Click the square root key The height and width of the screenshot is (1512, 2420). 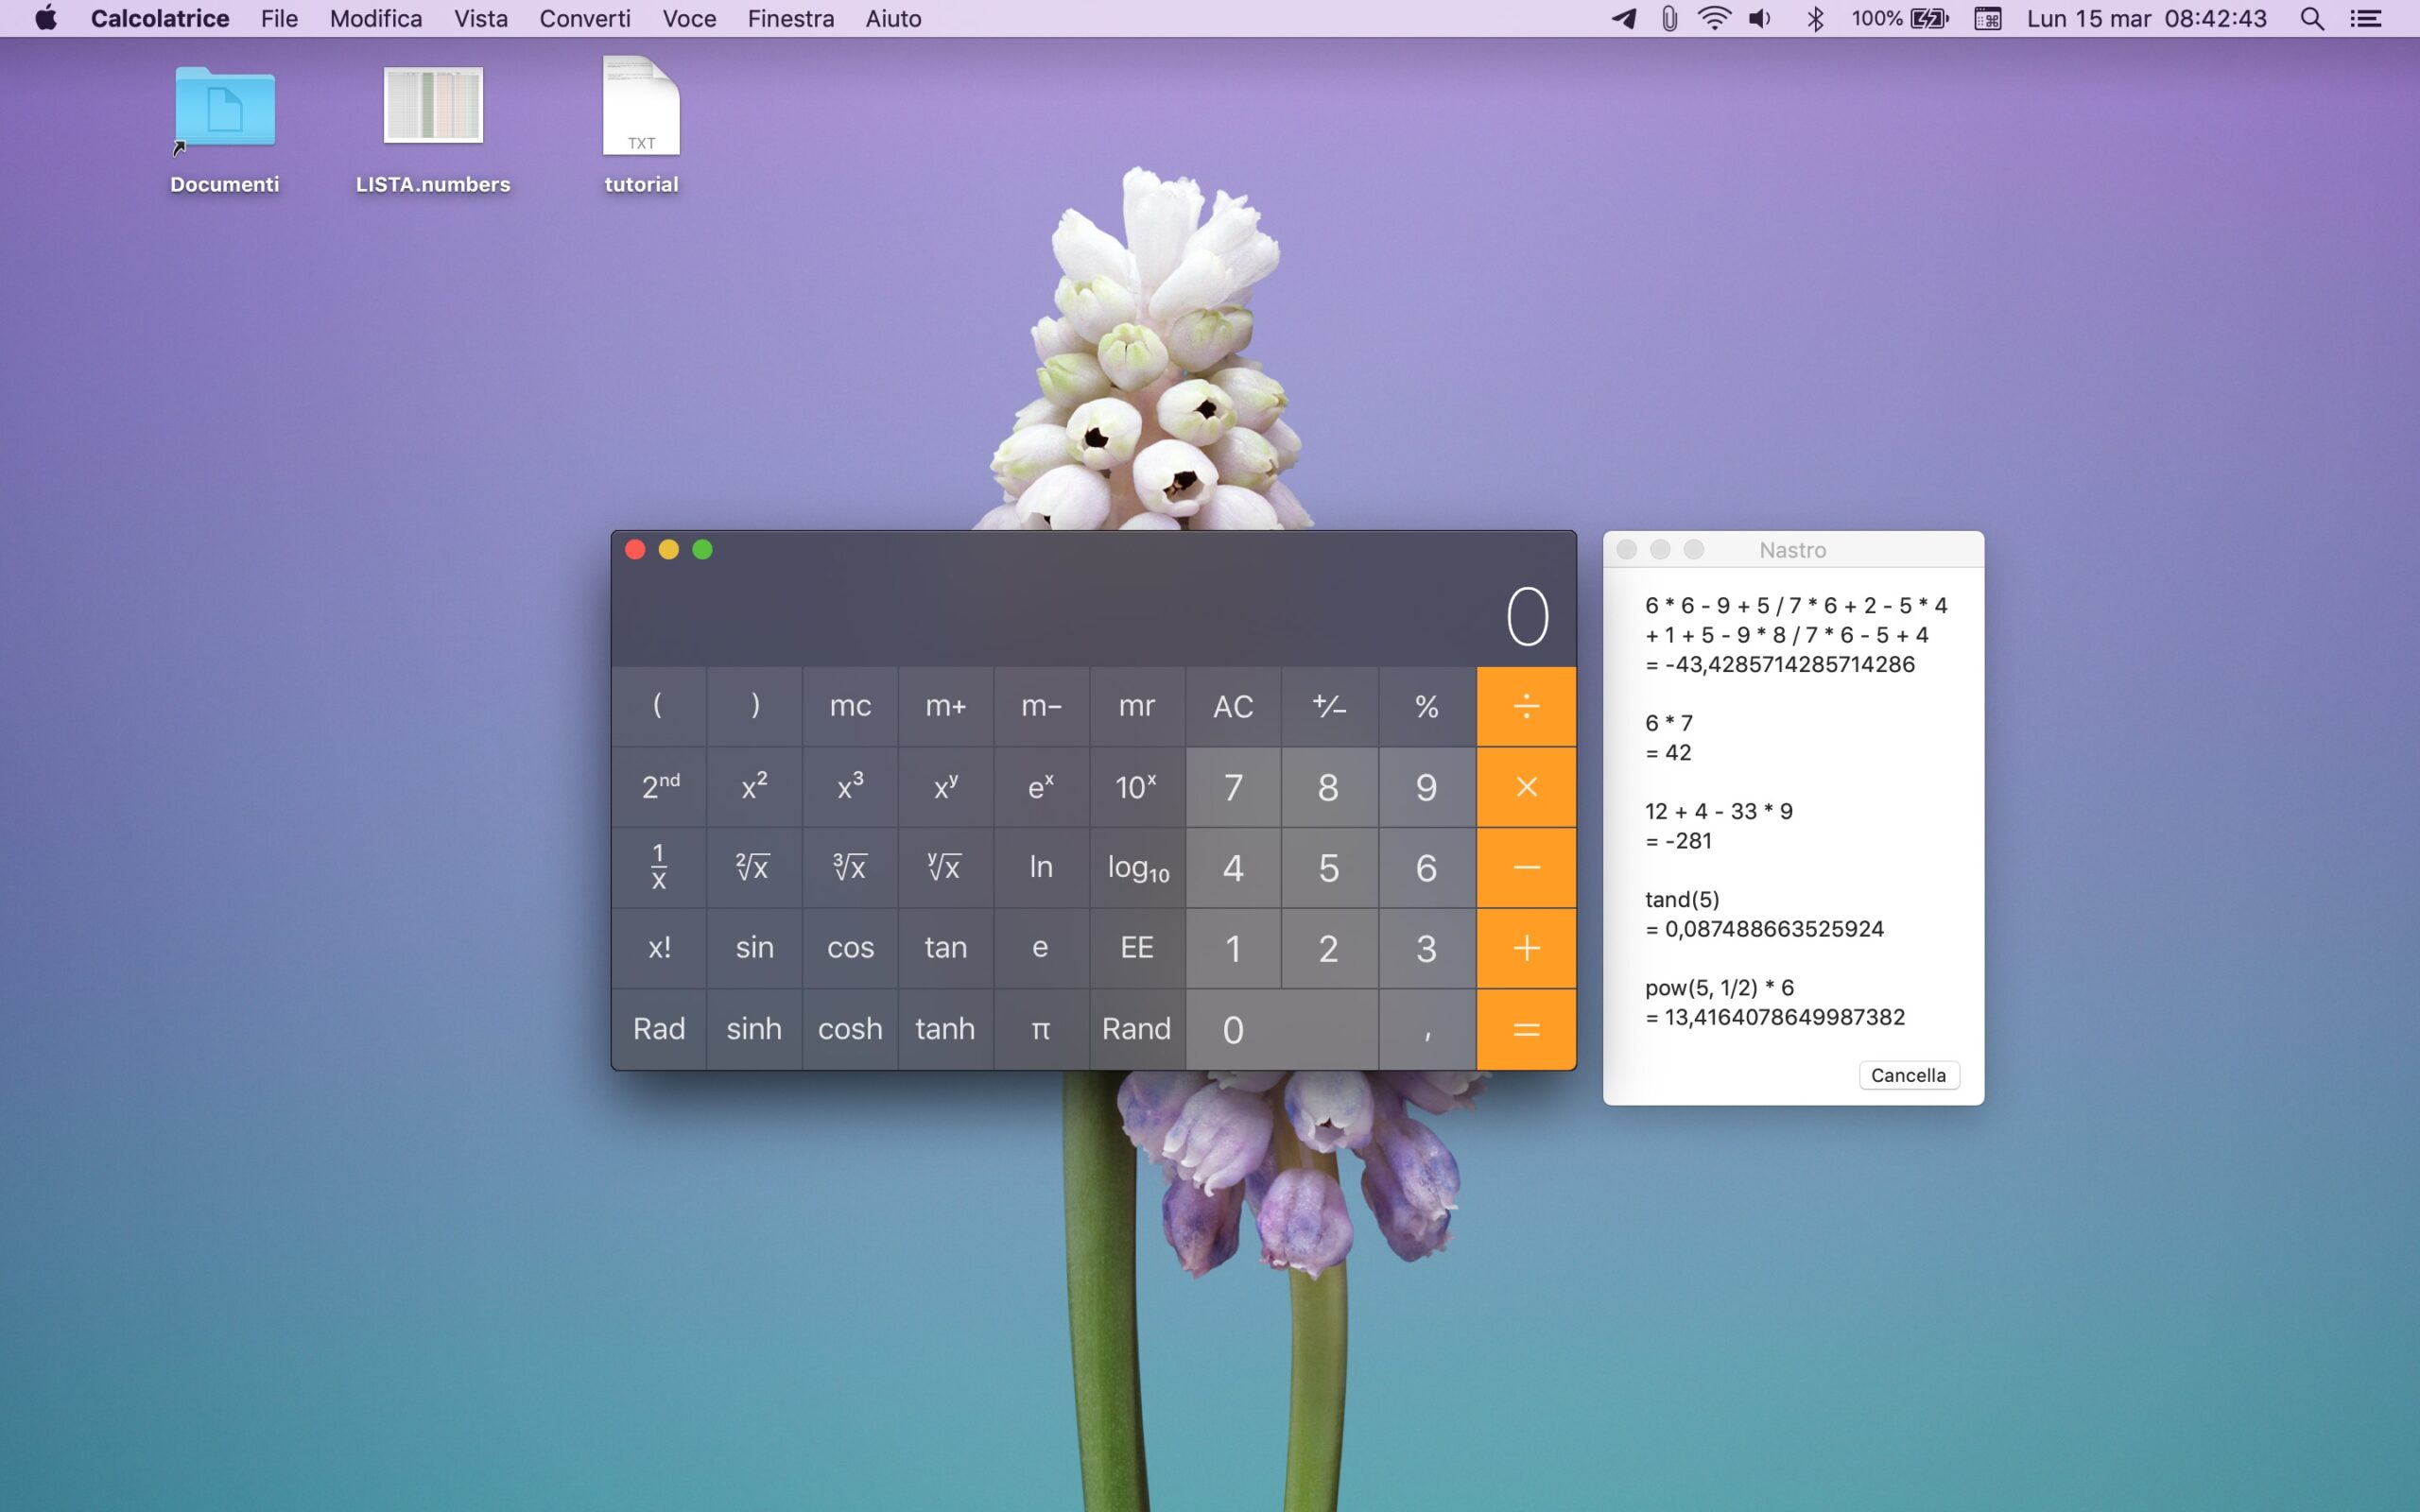(753, 867)
